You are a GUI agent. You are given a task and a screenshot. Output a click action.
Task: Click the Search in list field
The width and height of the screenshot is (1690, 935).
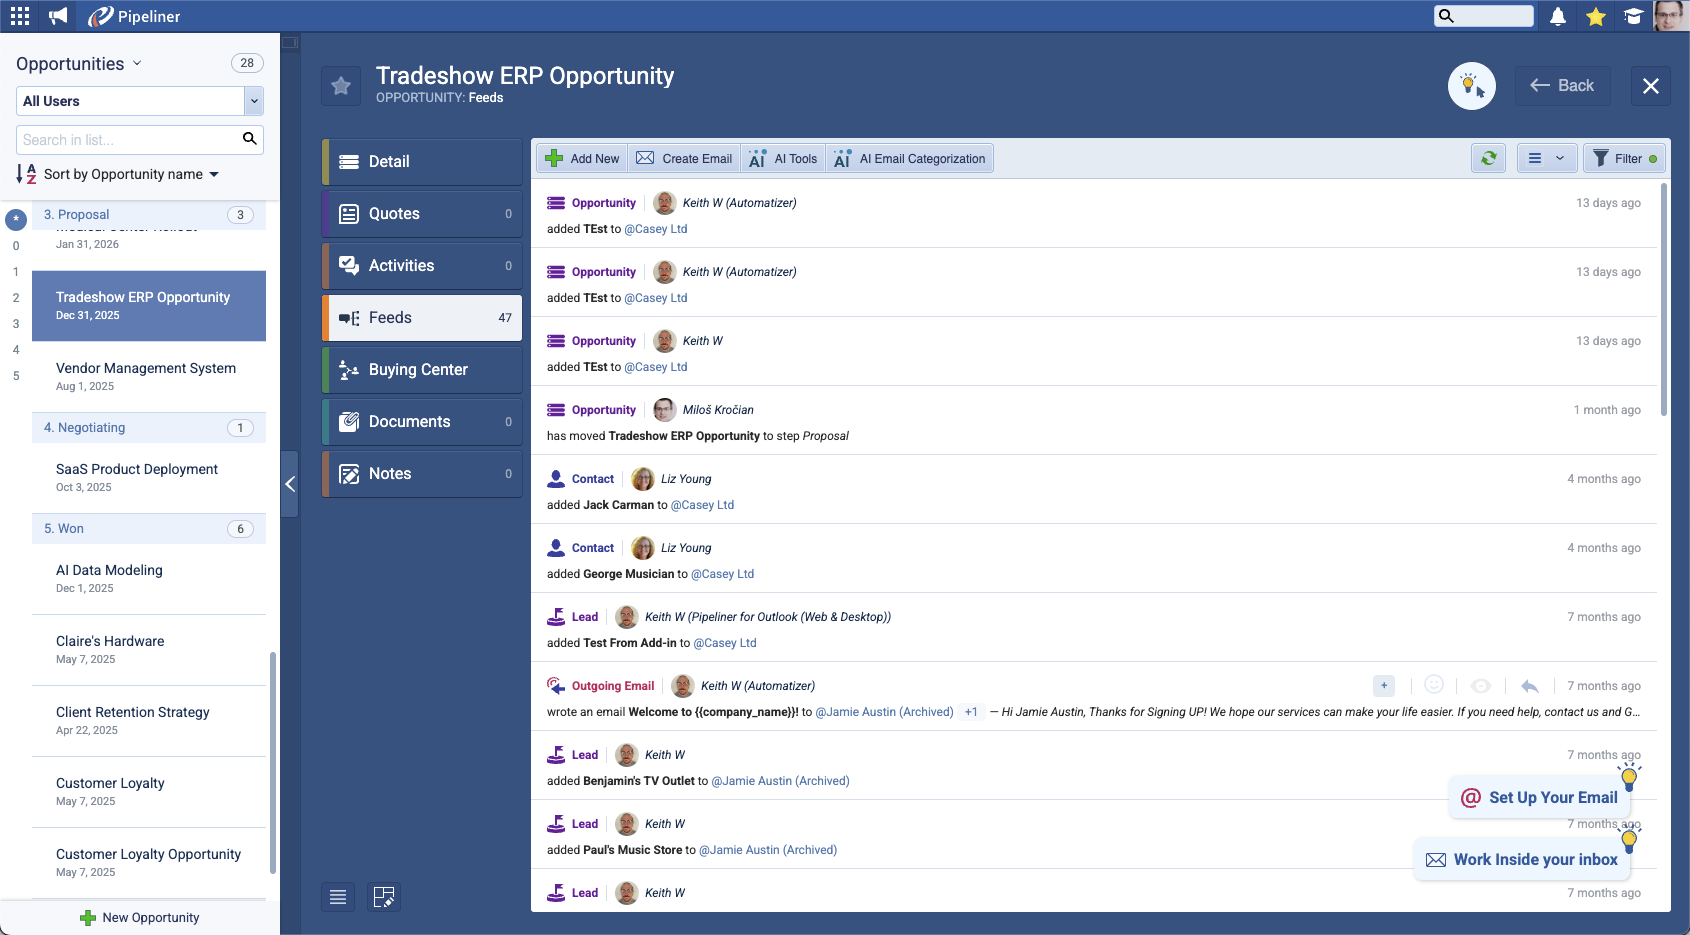128,140
